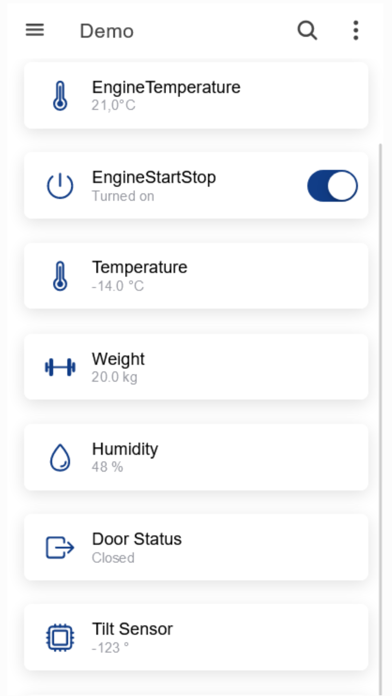Open the three-dot overflow menu
The height and width of the screenshot is (696, 392).
click(356, 31)
